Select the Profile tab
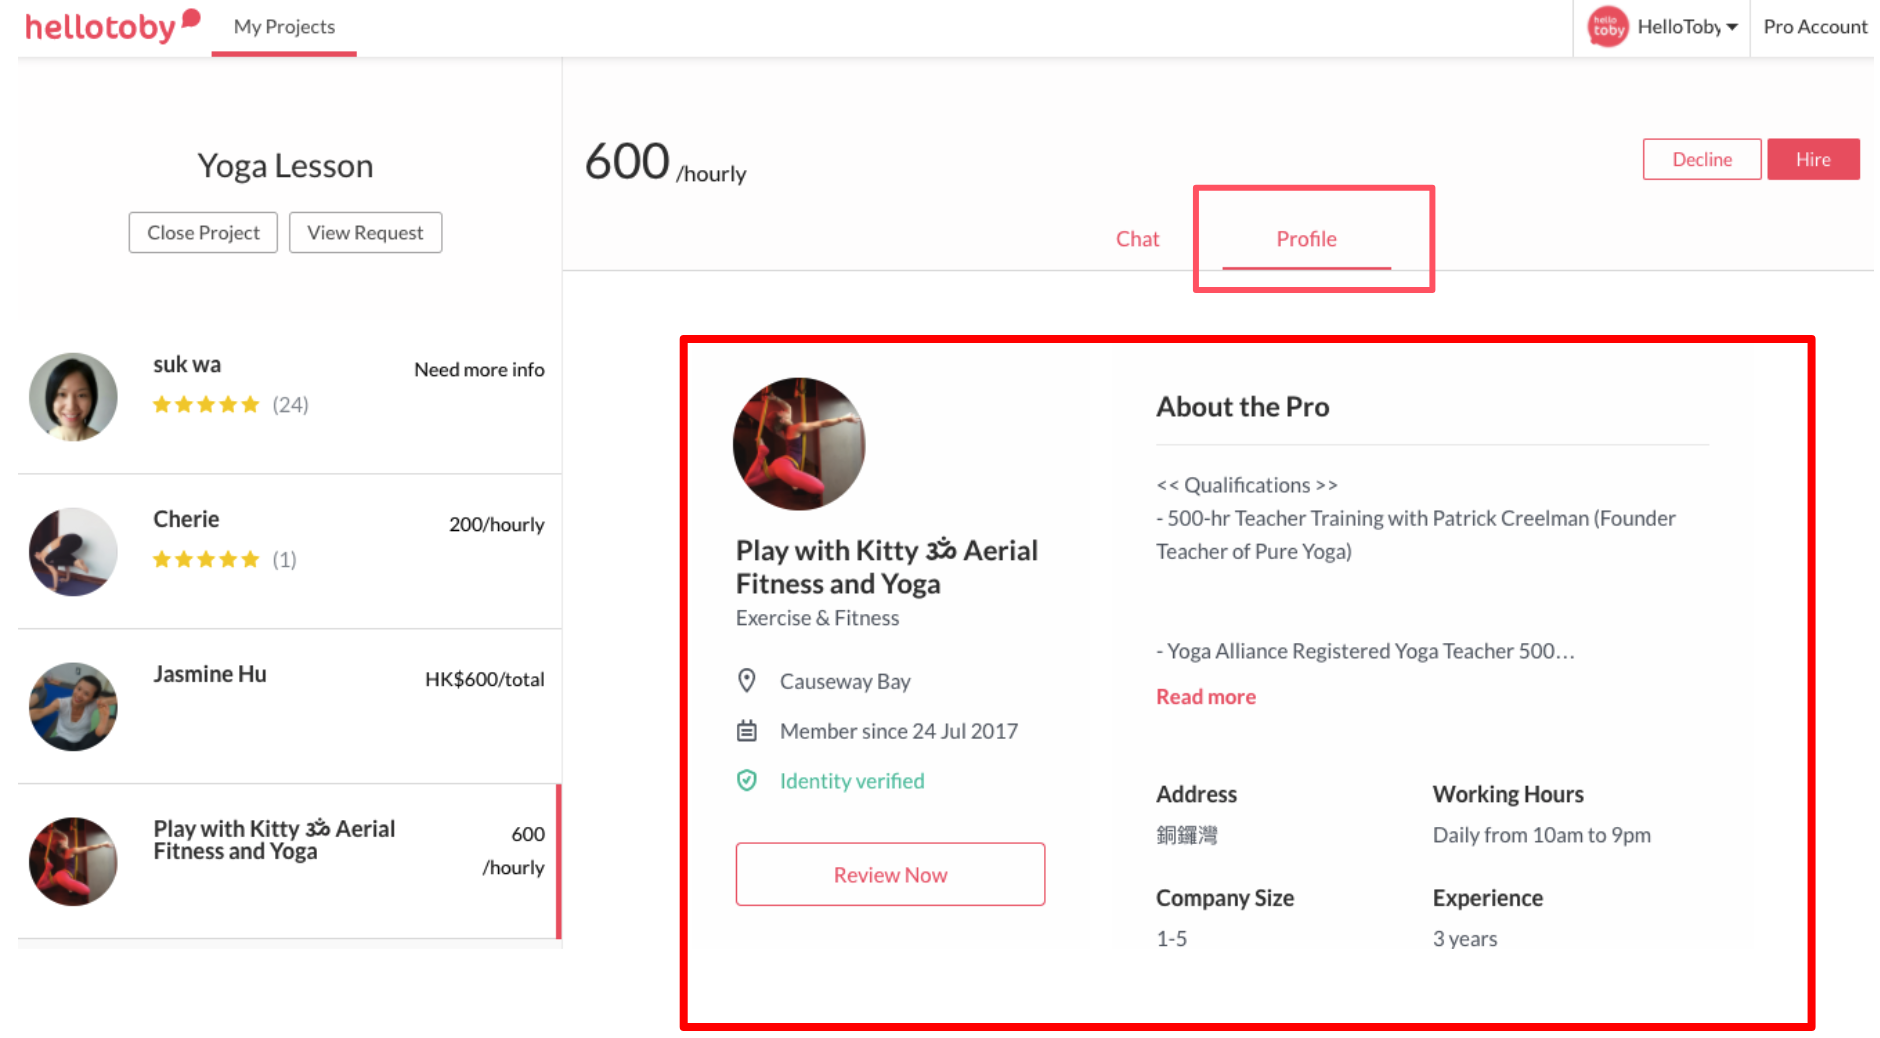Screen dimensions: 1880x1038 click(1306, 239)
